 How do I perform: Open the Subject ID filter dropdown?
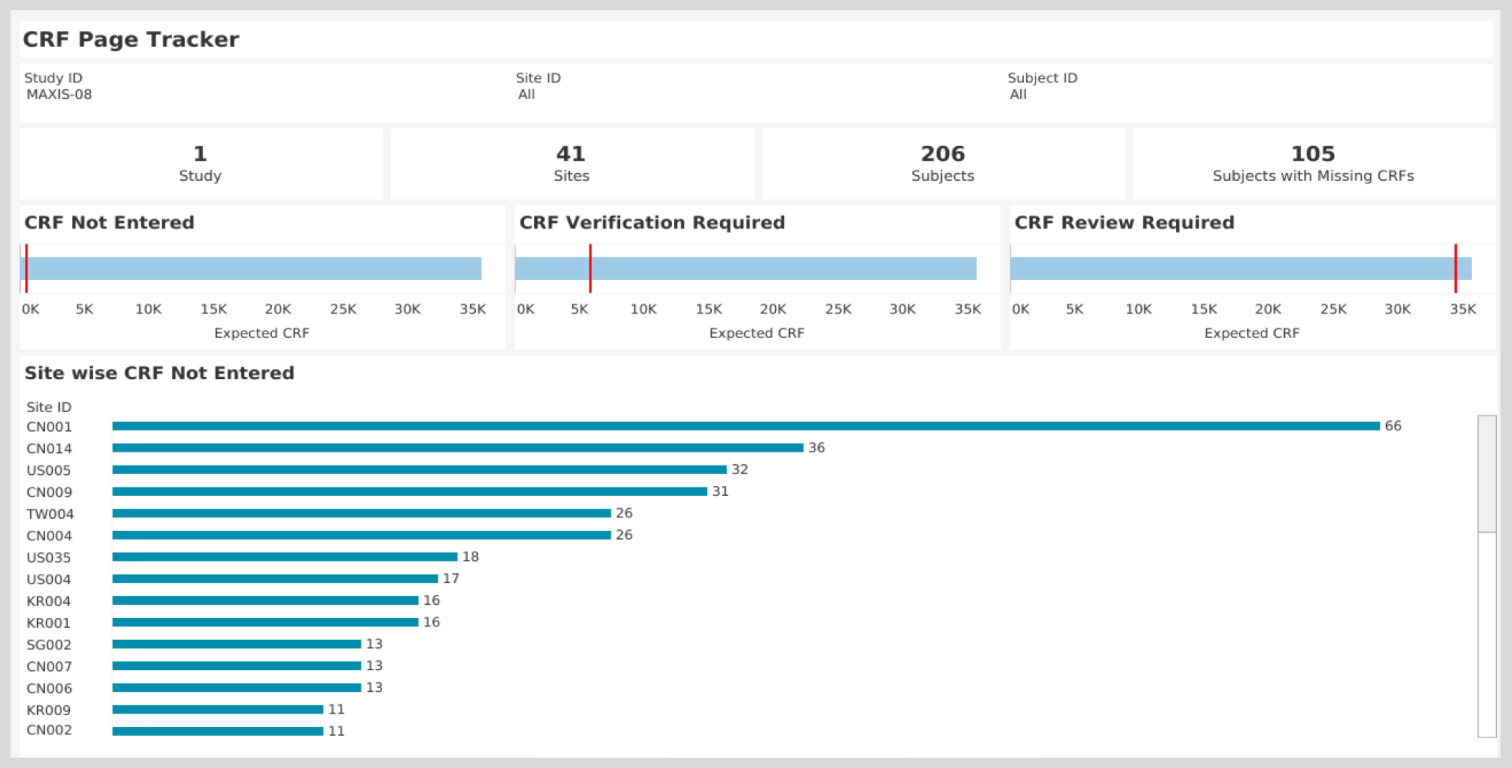1018,95
